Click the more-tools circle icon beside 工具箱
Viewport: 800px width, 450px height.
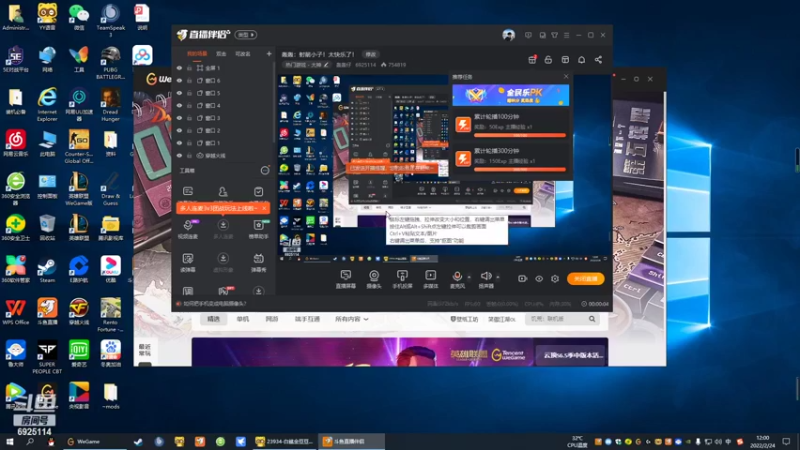(x=265, y=170)
